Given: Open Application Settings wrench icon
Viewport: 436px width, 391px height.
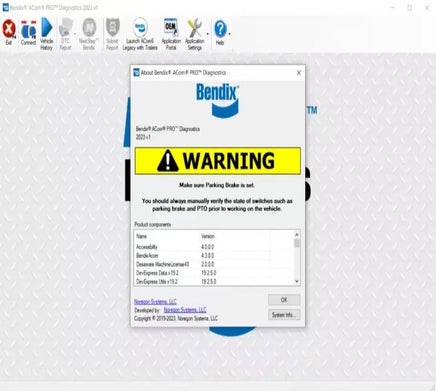Looking at the screenshot, I should pos(195,33).
